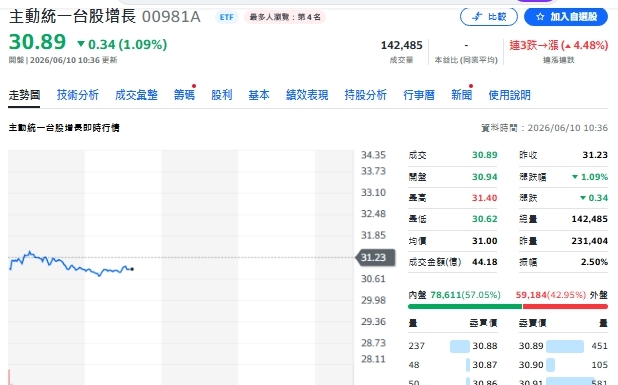
Task: Click the ETF badge
Action: [x=227, y=17]
